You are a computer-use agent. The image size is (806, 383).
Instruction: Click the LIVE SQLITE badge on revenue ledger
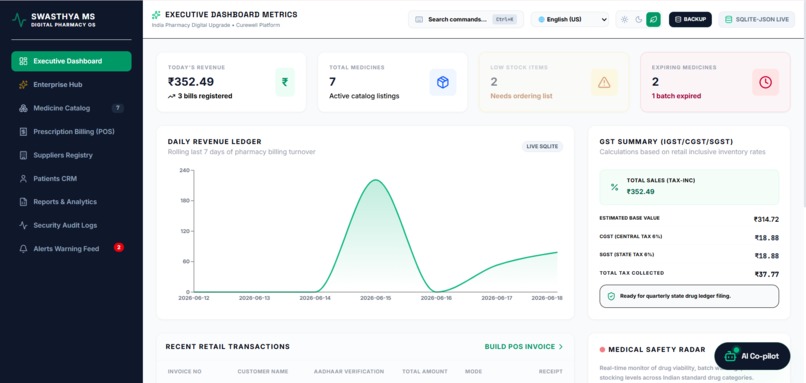click(x=542, y=147)
